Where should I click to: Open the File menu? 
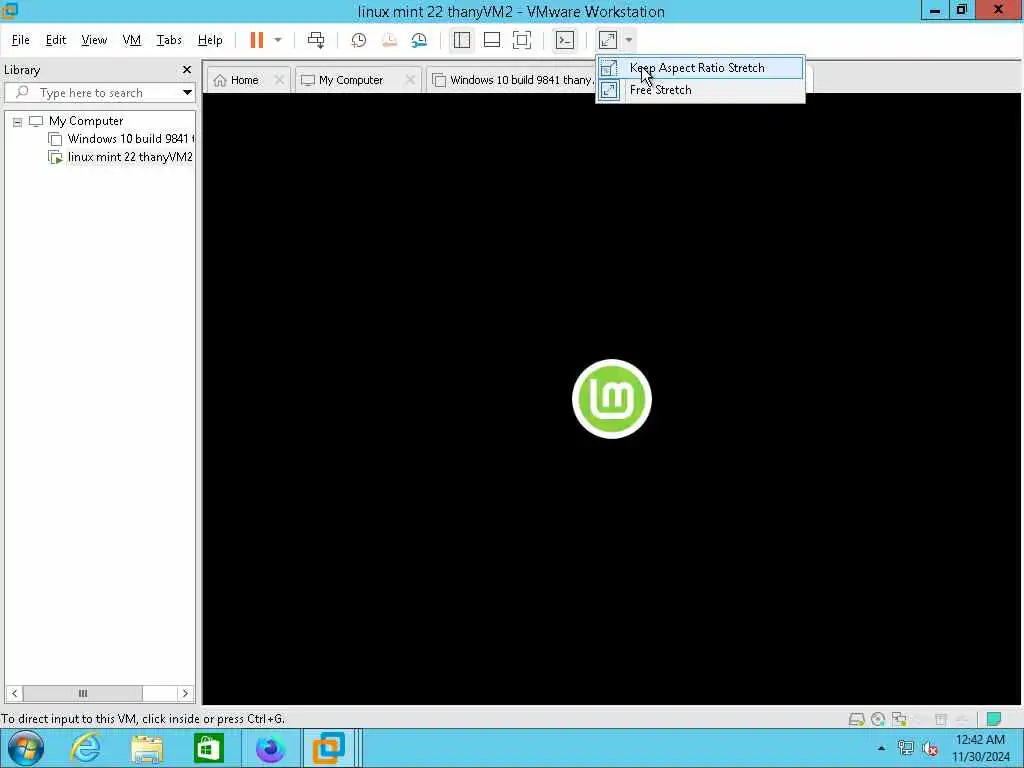click(21, 40)
